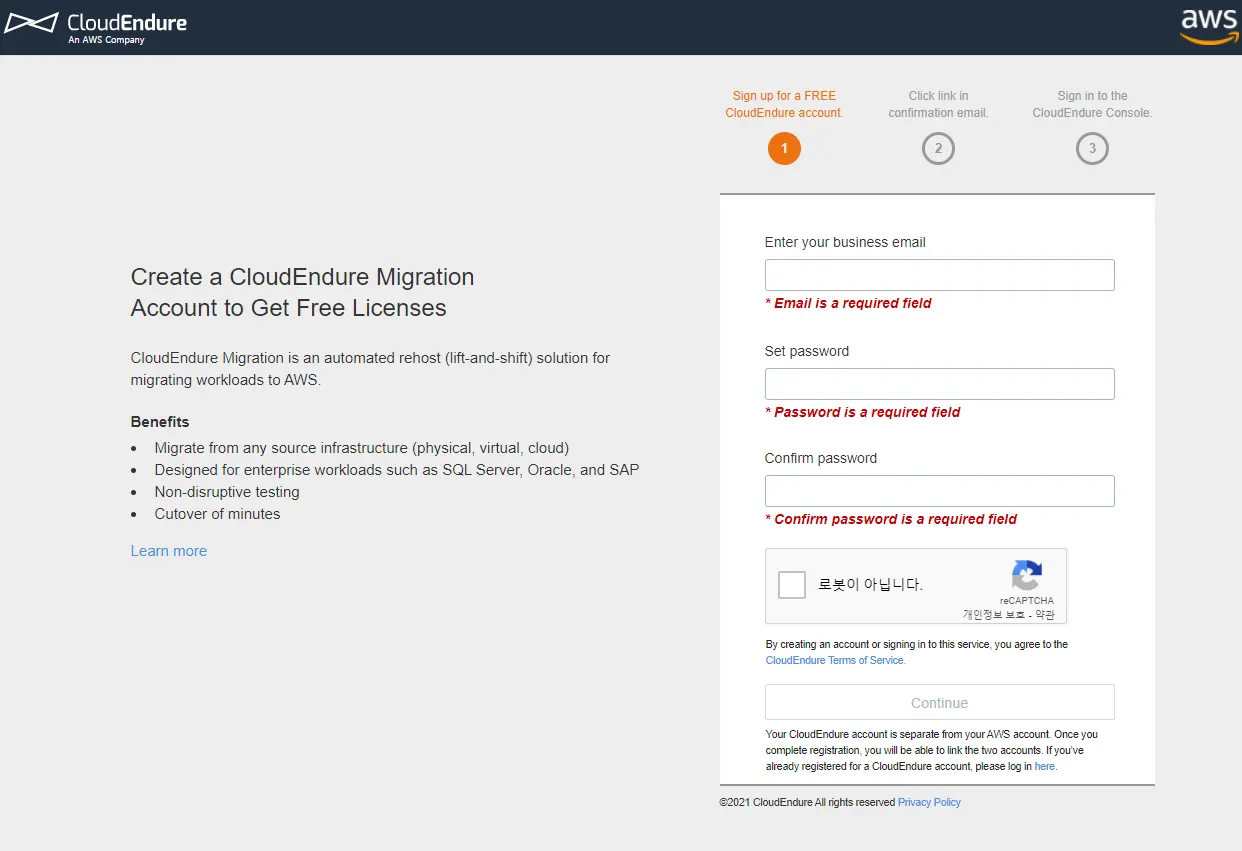The width and height of the screenshot is (1242, 851).
Task: Click 'Confirm password is a required field' text
Action: [891, 519]
